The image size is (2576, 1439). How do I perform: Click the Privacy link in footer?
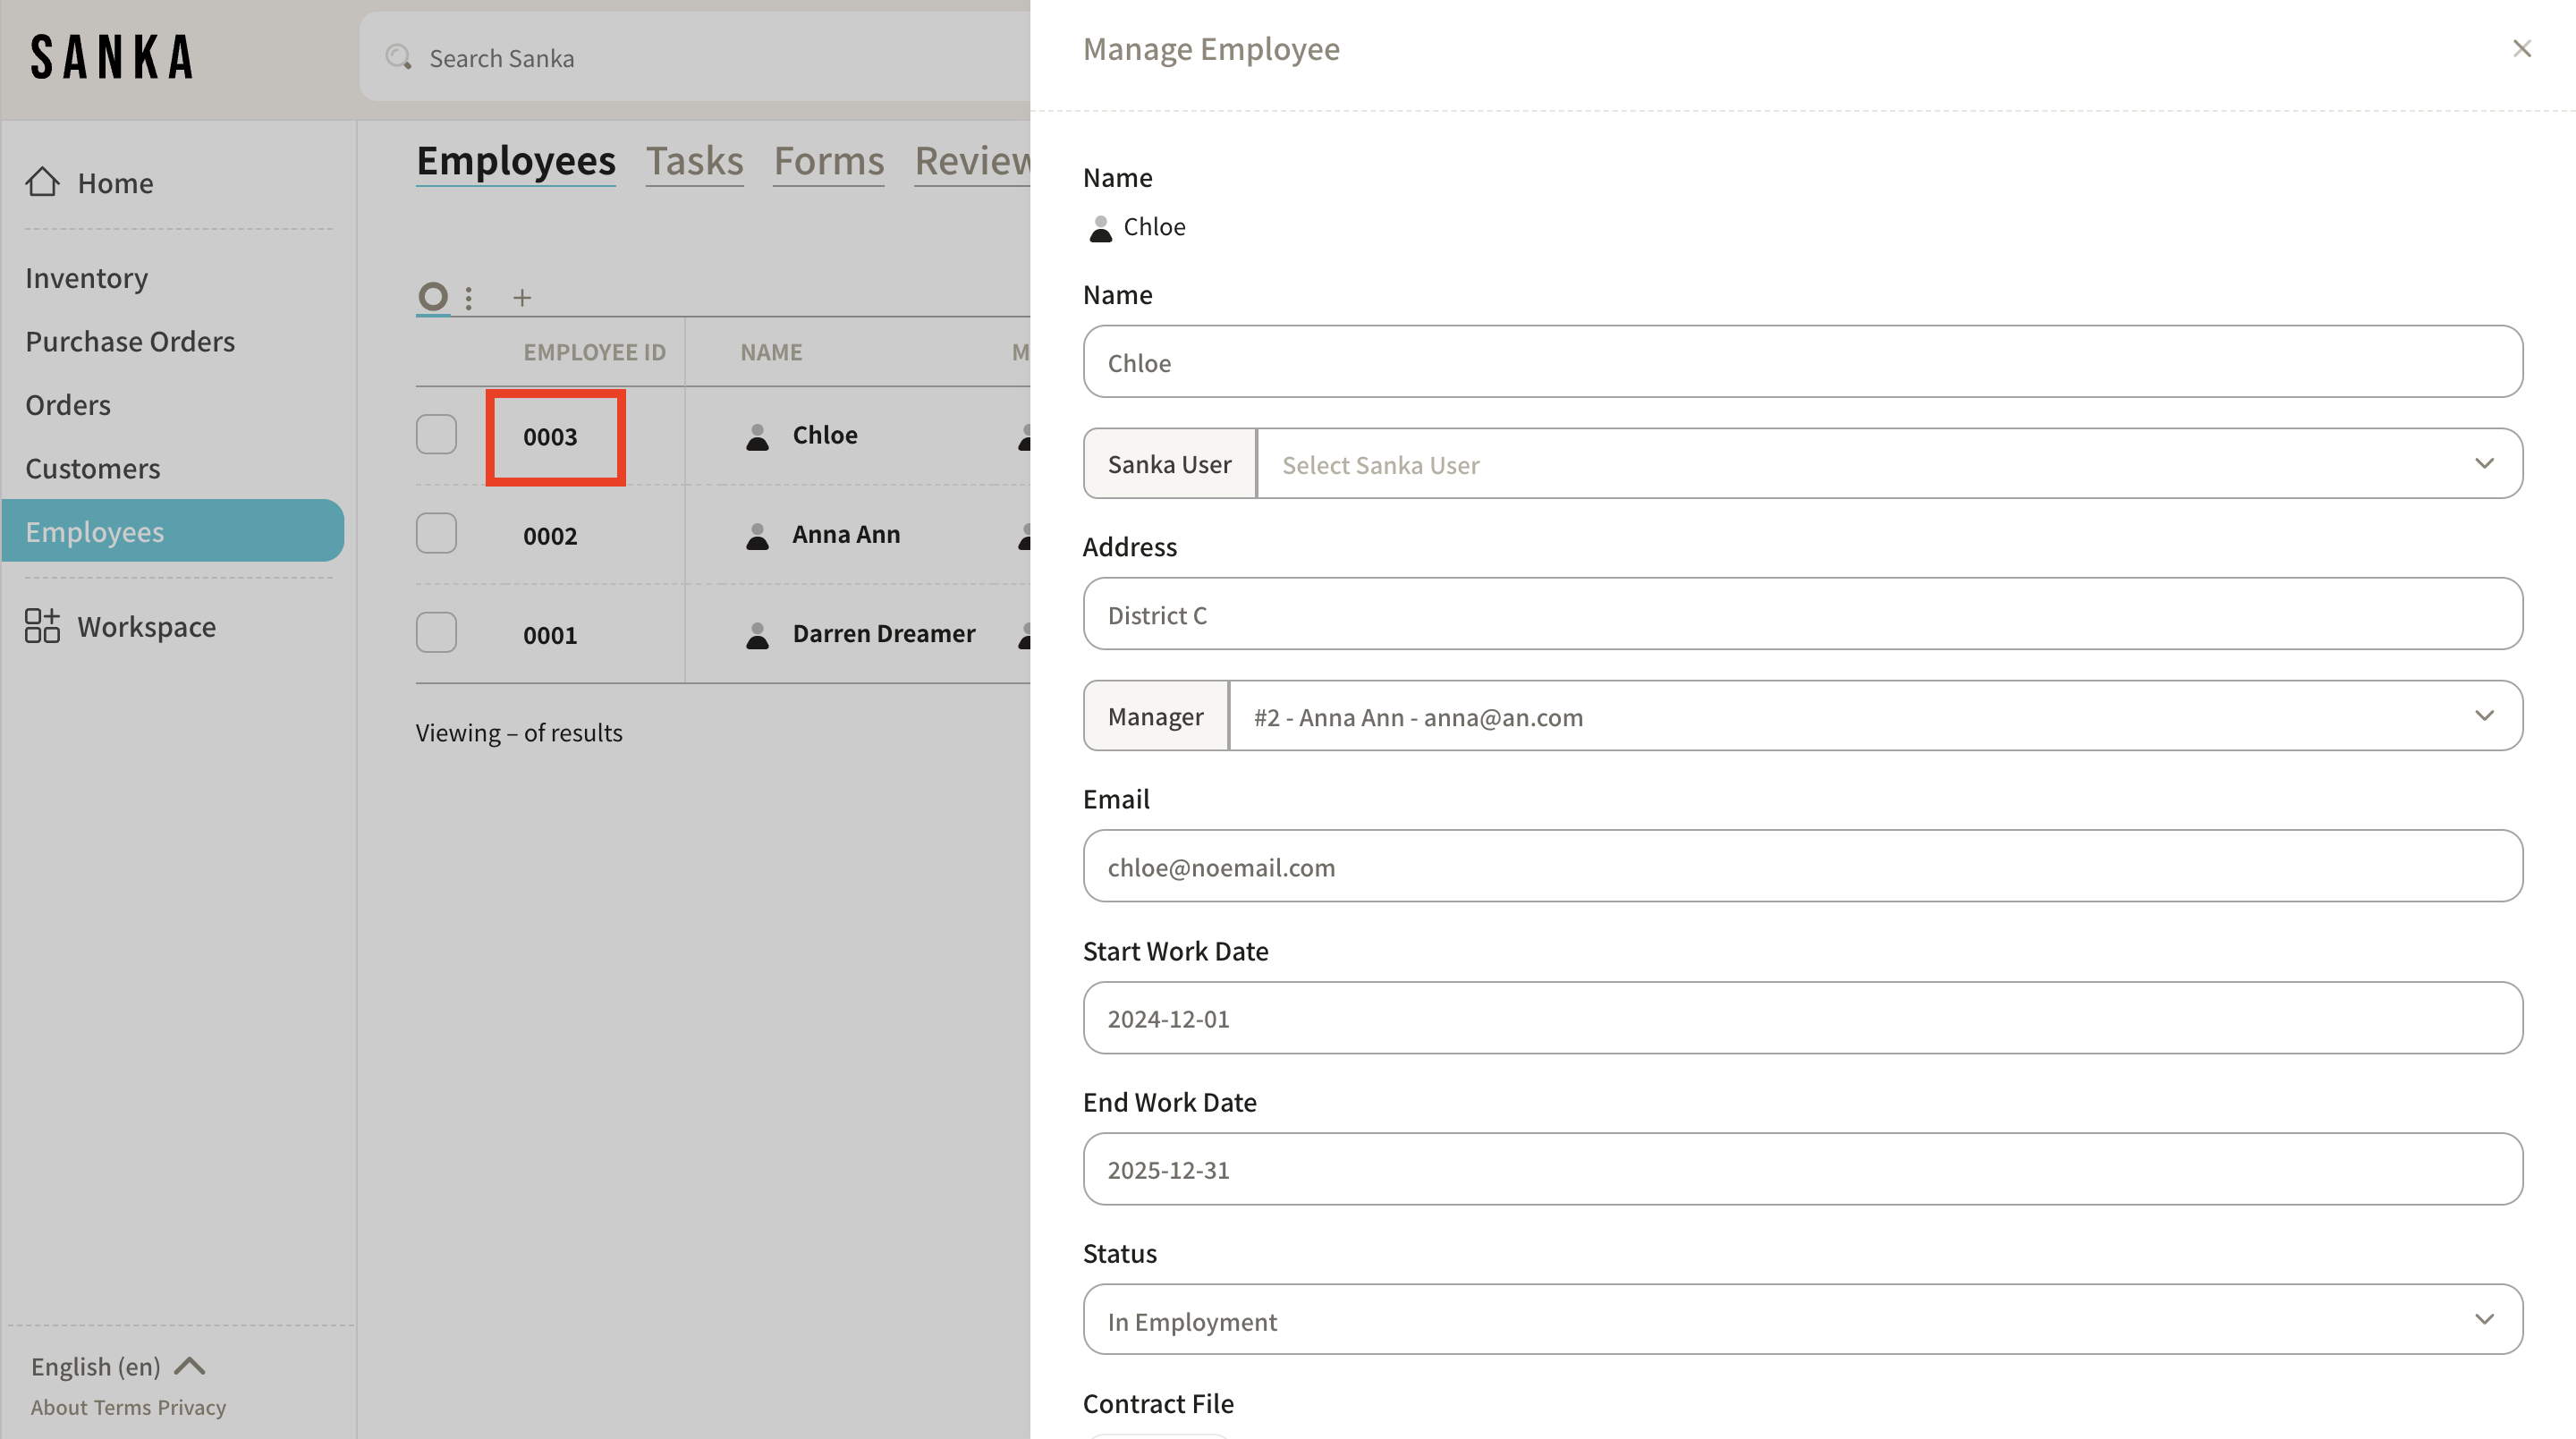pos(192,1407)
